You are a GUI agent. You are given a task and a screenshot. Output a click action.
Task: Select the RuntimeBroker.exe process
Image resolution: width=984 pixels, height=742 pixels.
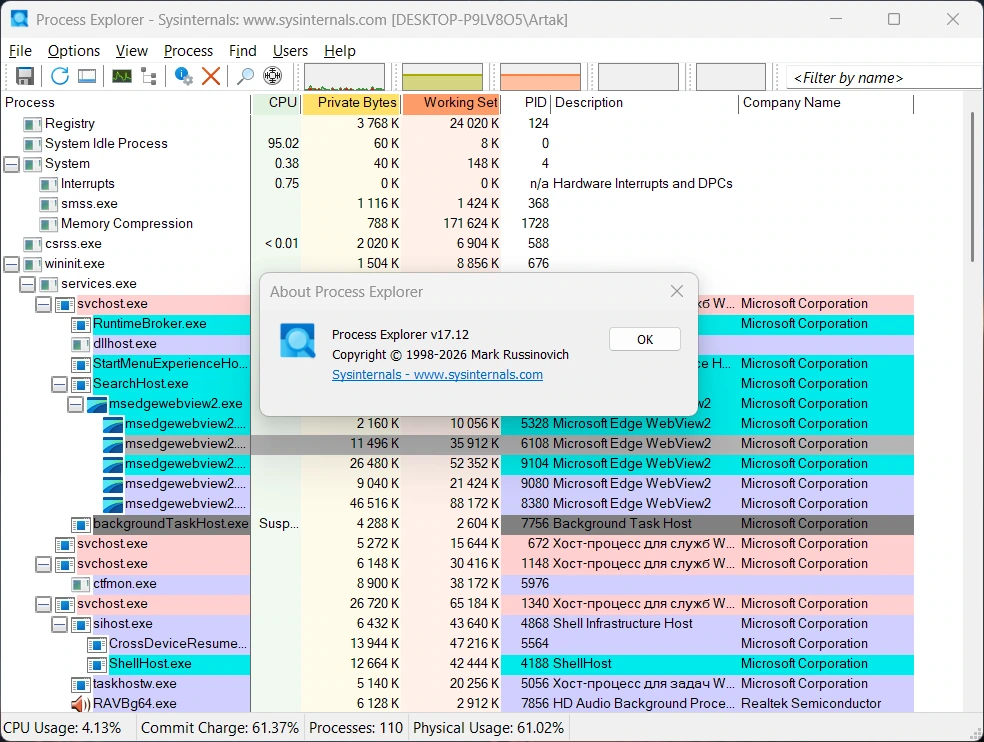pos(149,324)
